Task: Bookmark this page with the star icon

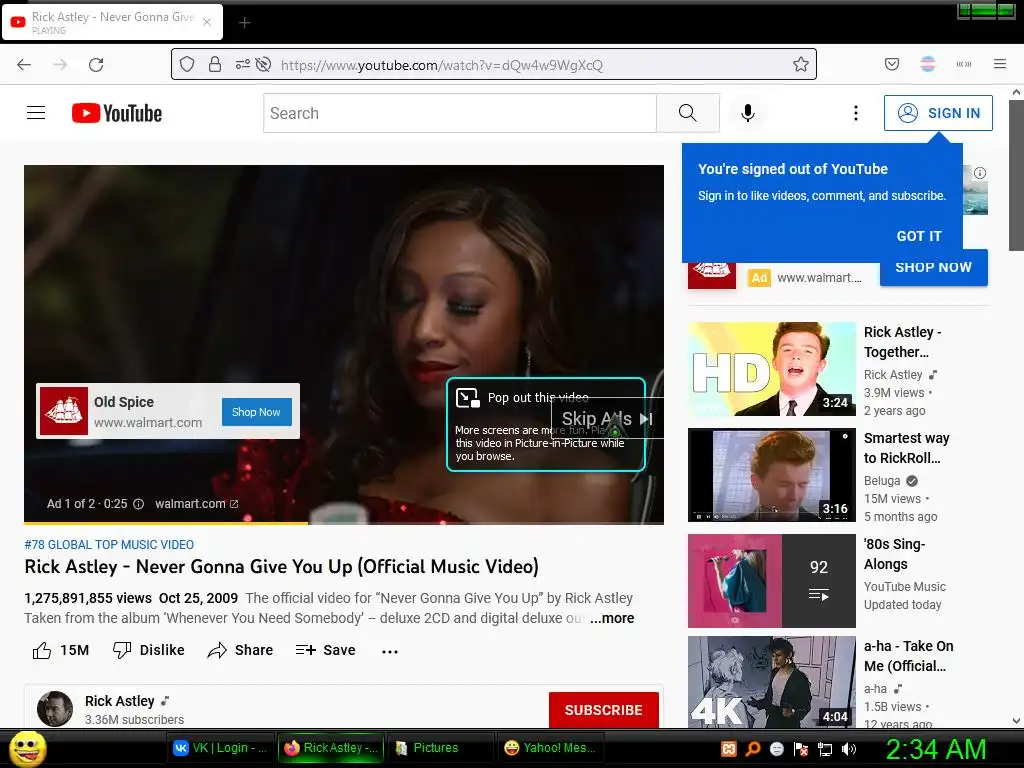Action: 801,64
